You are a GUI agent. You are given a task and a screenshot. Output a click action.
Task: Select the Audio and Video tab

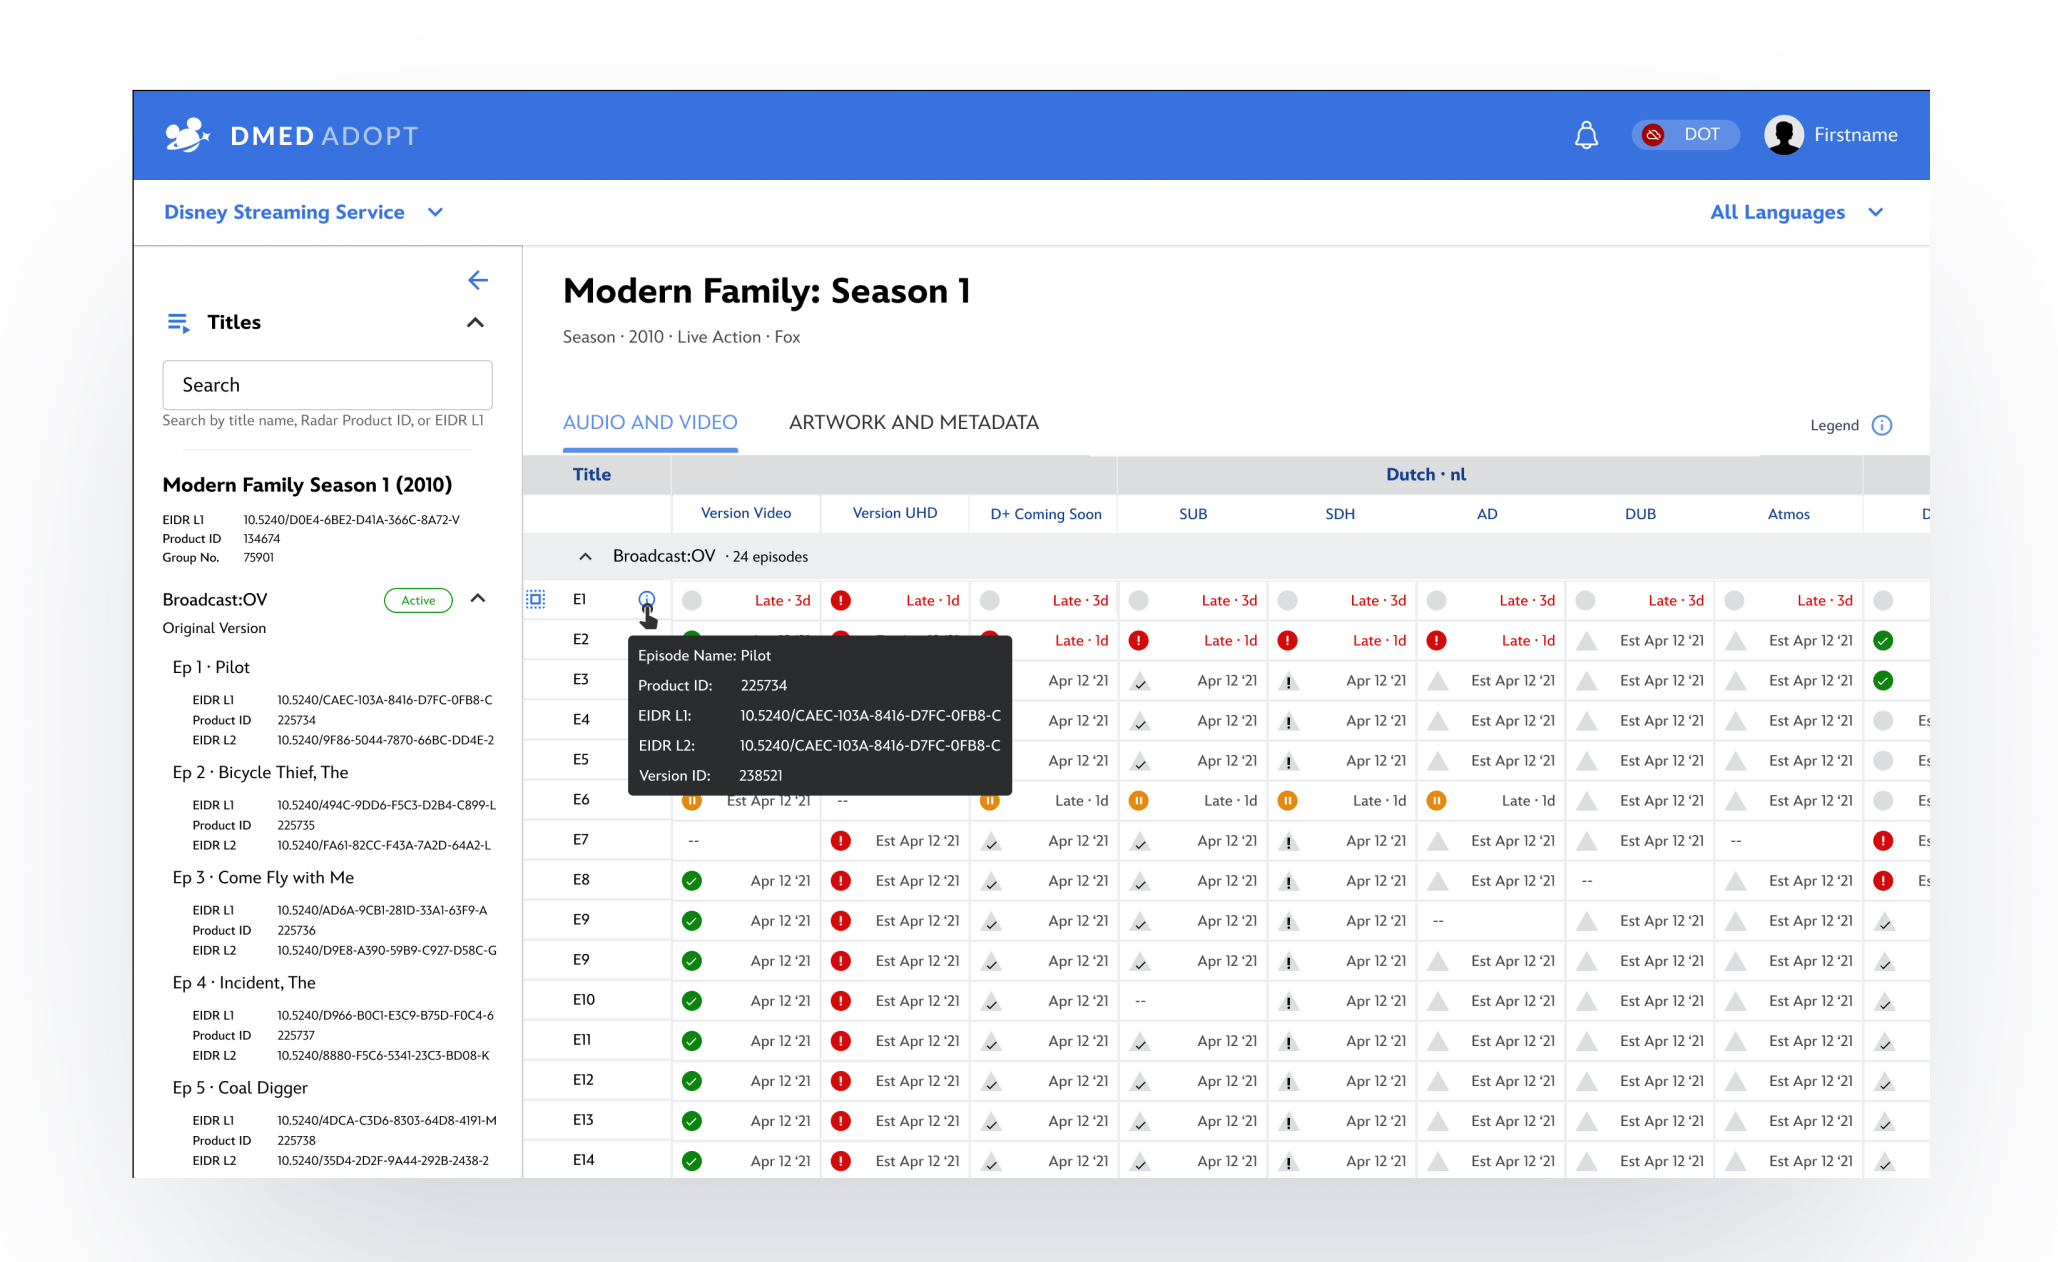pos(650,422)
